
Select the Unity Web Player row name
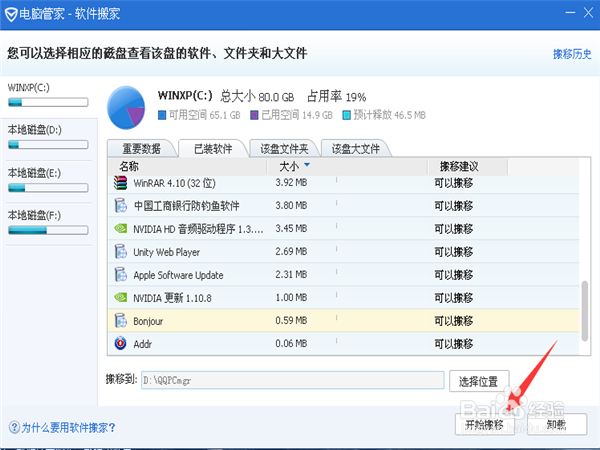pyautogui.click(x=166, y=252)
